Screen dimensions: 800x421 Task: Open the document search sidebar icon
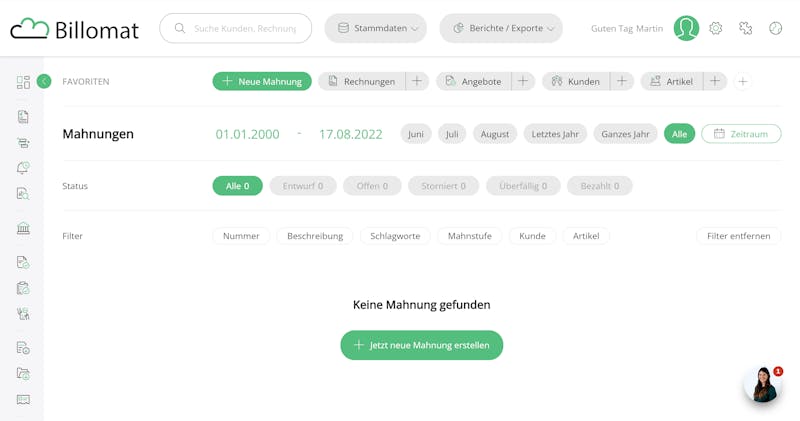tap(23, 193)
